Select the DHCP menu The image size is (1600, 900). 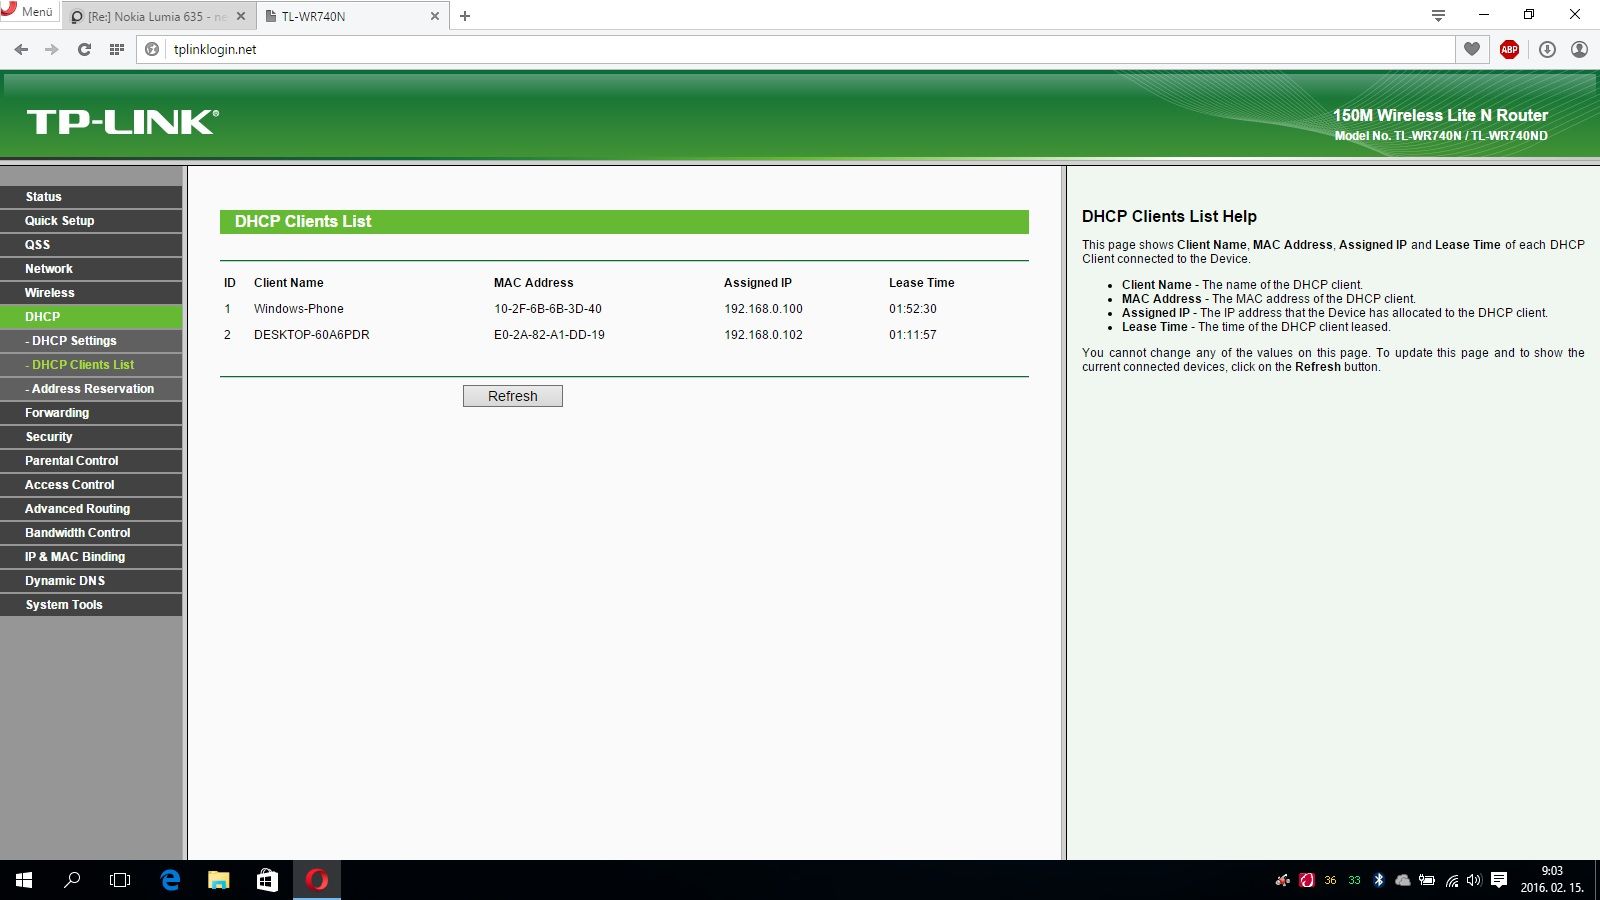coord(91,317)
